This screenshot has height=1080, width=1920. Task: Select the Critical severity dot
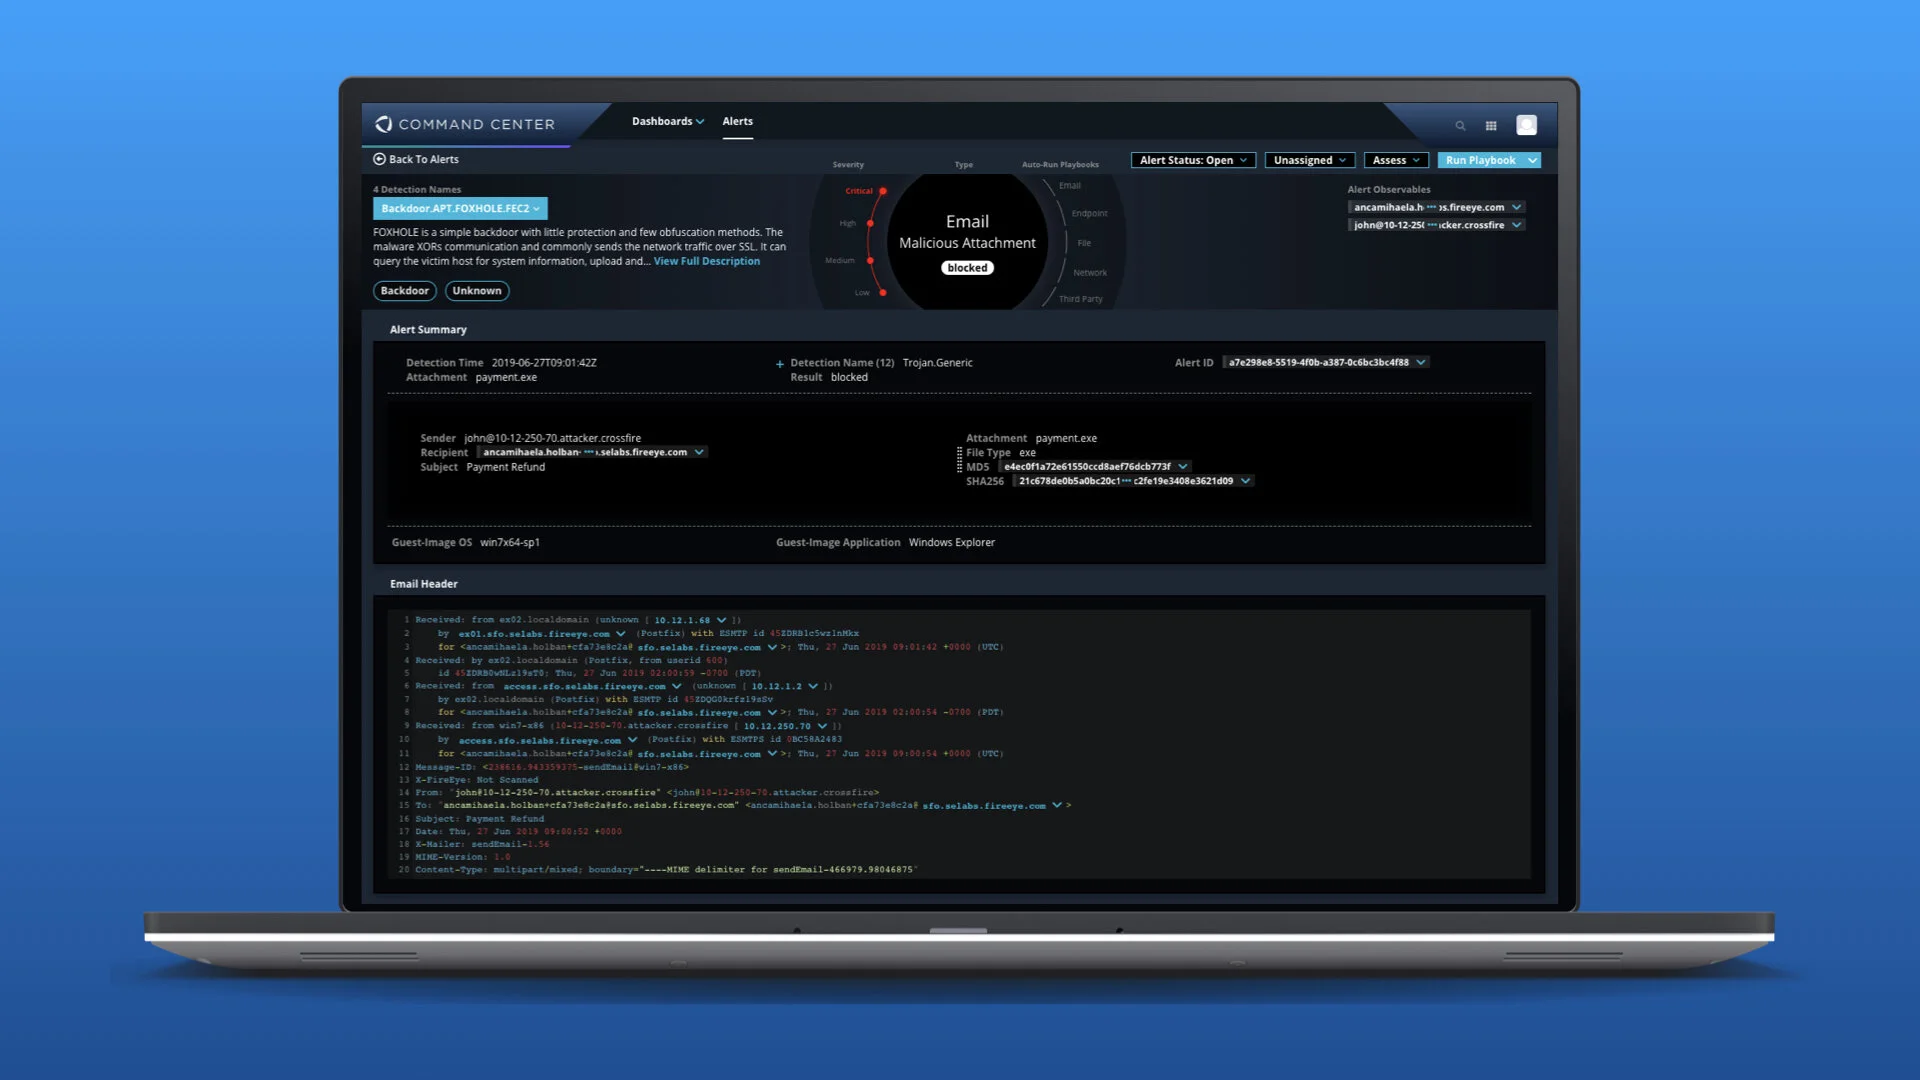click(x=883, y=191)
